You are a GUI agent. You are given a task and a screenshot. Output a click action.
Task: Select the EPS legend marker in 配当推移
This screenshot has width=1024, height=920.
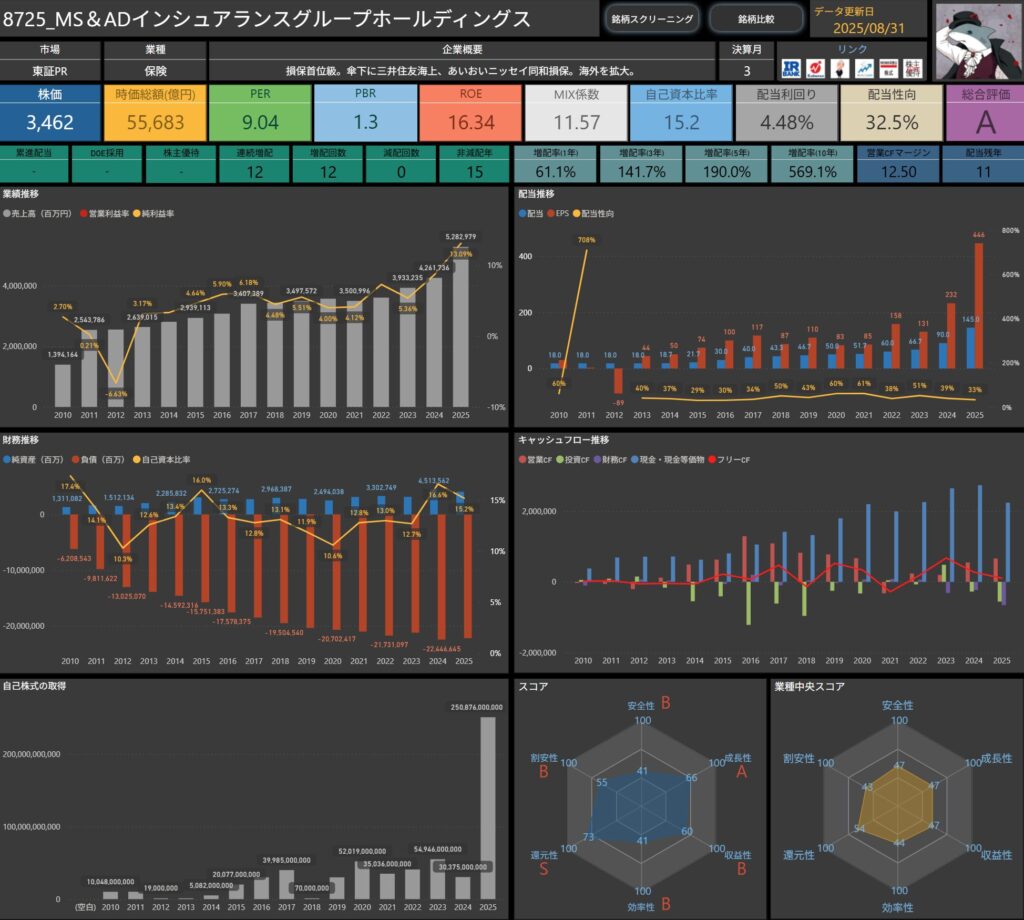pyautogui.click(x=551, y=214)
